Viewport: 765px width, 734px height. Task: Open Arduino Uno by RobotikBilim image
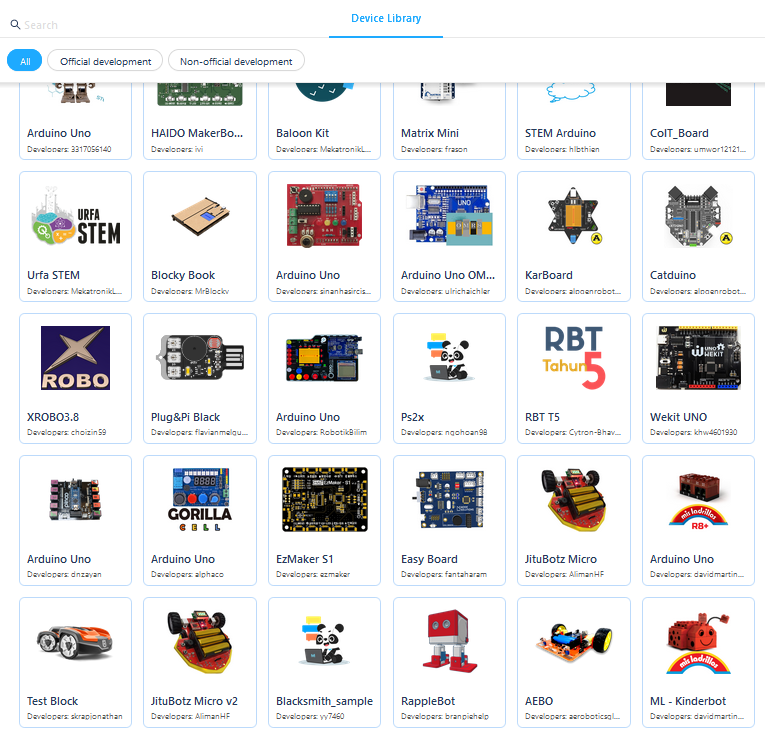[x=324, y=358]
